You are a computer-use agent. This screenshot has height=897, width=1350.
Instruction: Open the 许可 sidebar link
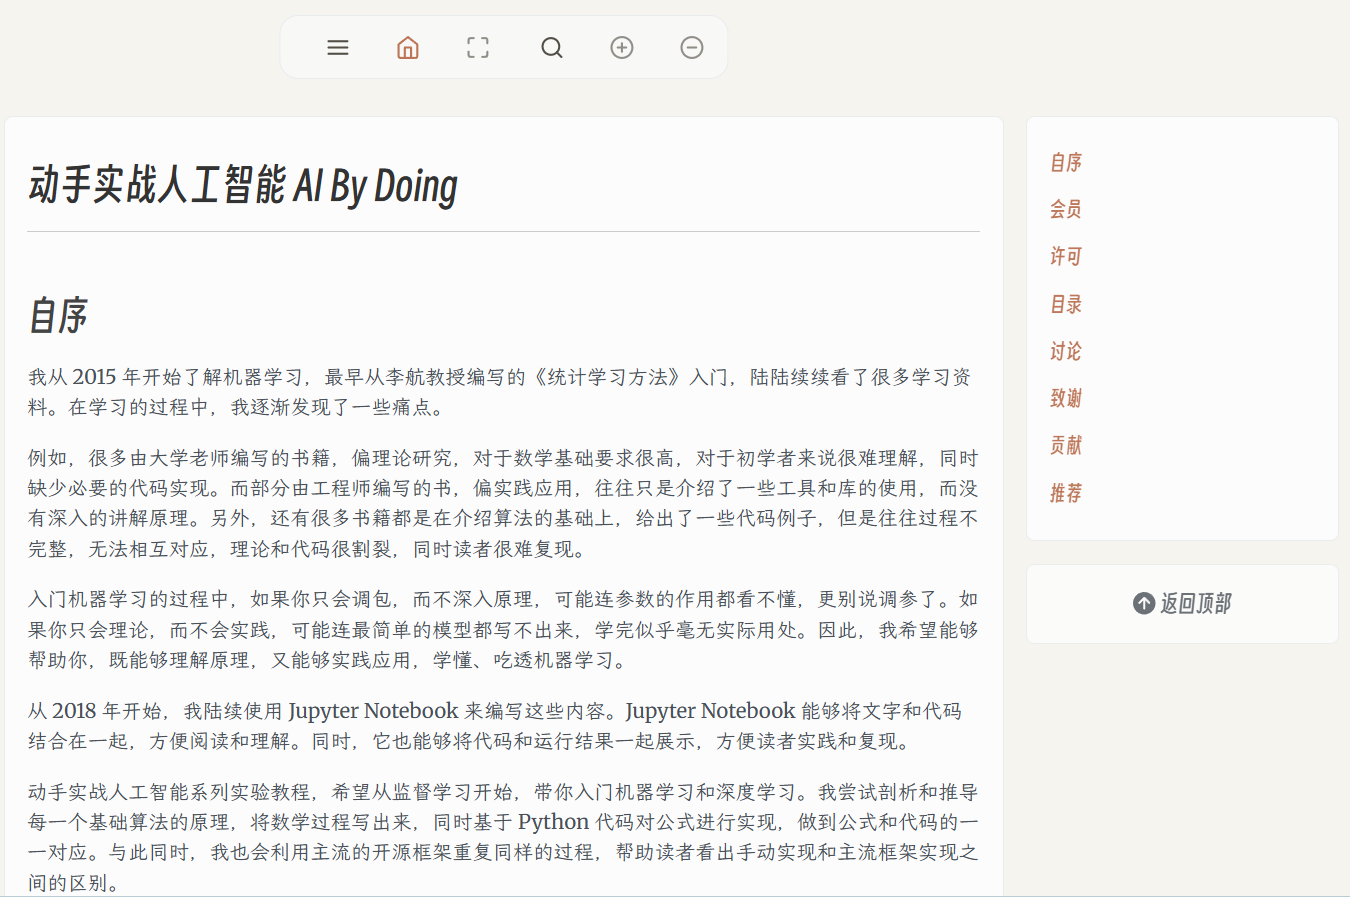tap(1066, 256)
